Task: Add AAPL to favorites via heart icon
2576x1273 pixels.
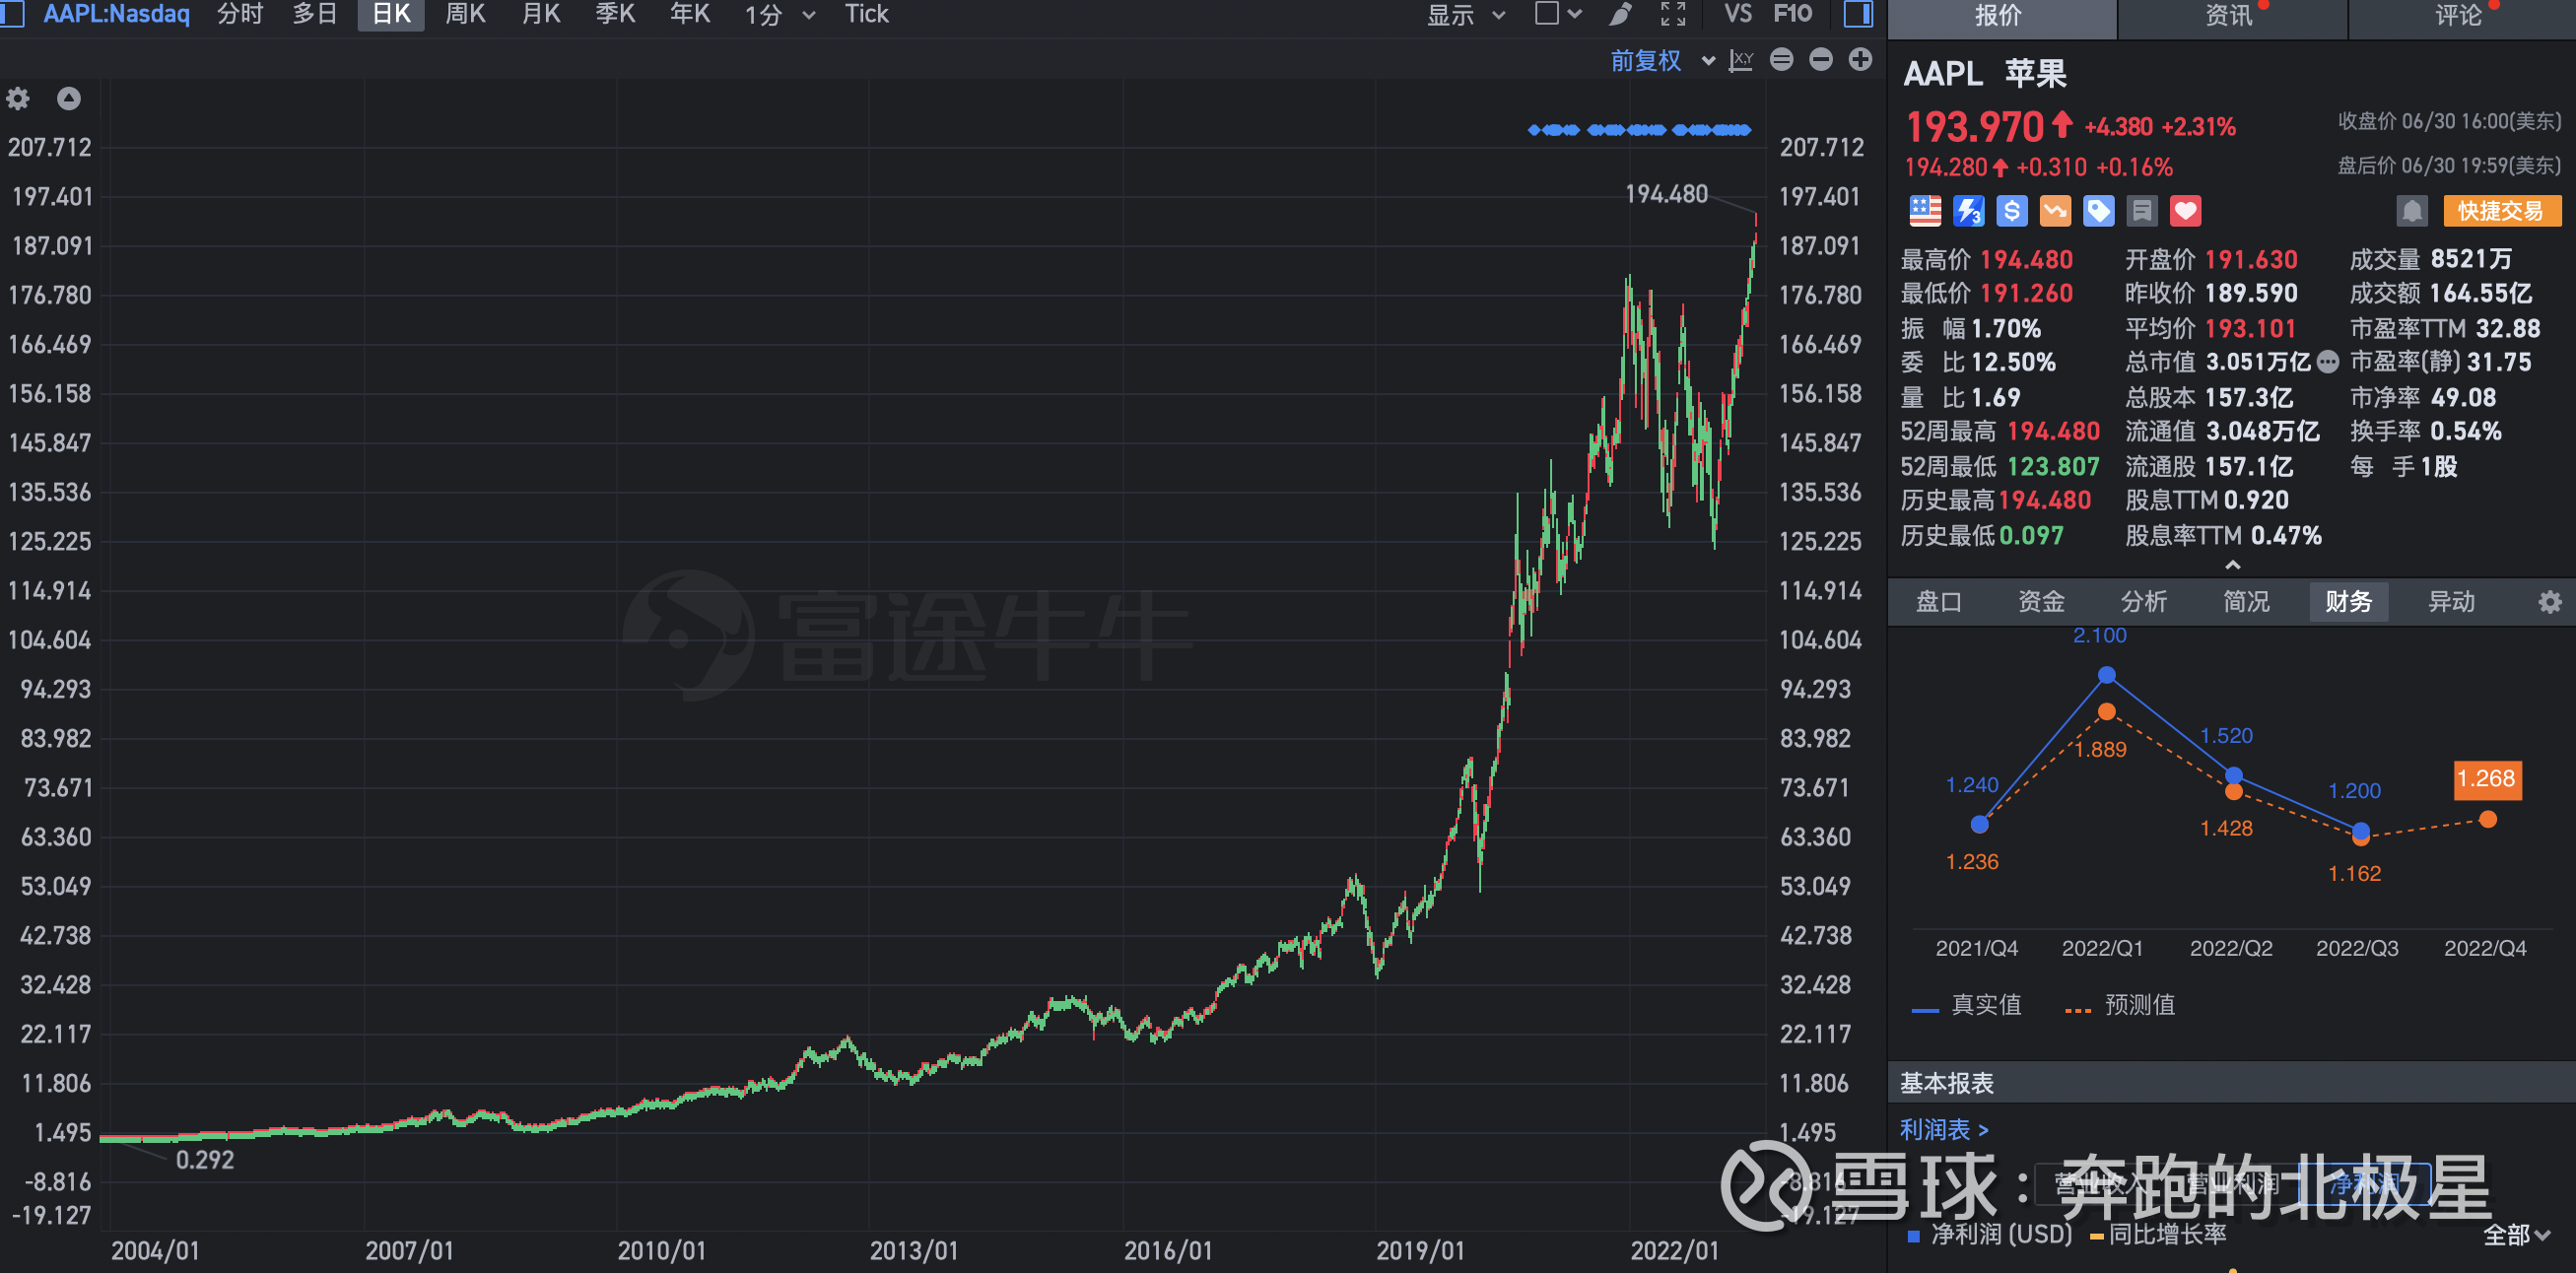Action: pyautogui.click(x=2185, y=210)
